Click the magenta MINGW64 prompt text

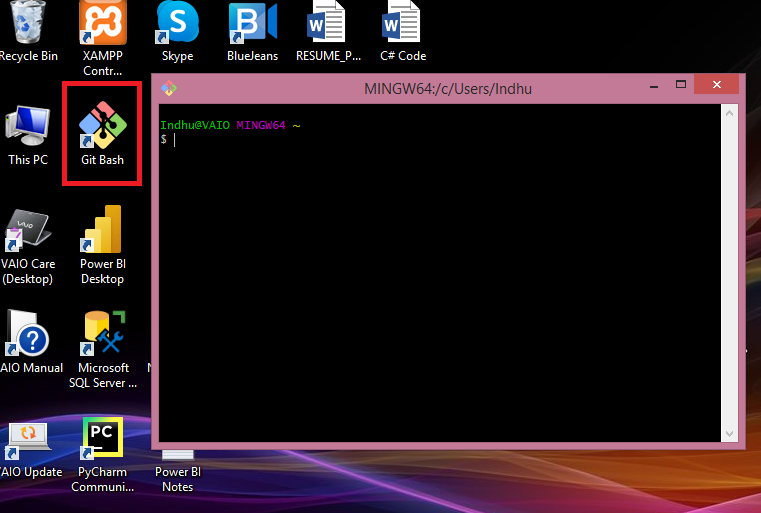(261, 125)
